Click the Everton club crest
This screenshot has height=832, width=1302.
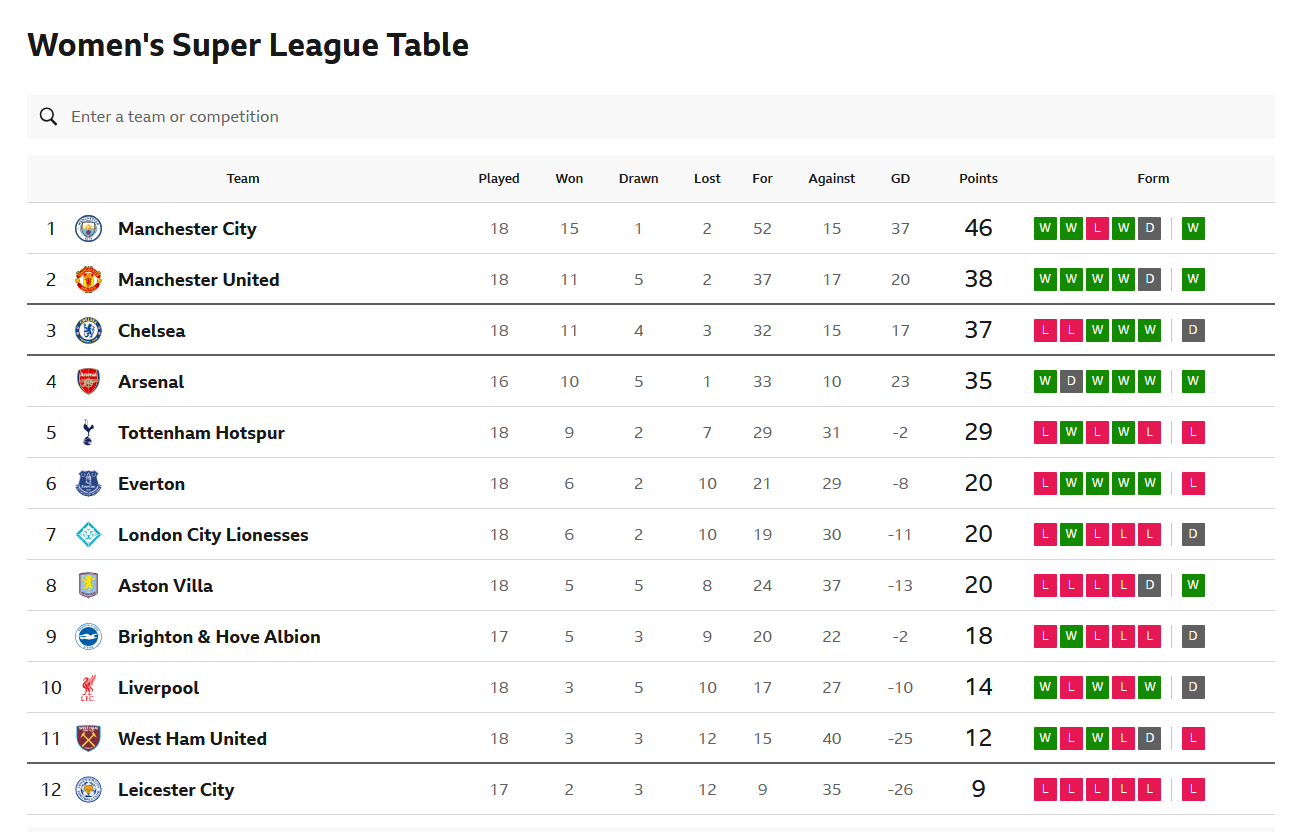(x=89, y=484)
